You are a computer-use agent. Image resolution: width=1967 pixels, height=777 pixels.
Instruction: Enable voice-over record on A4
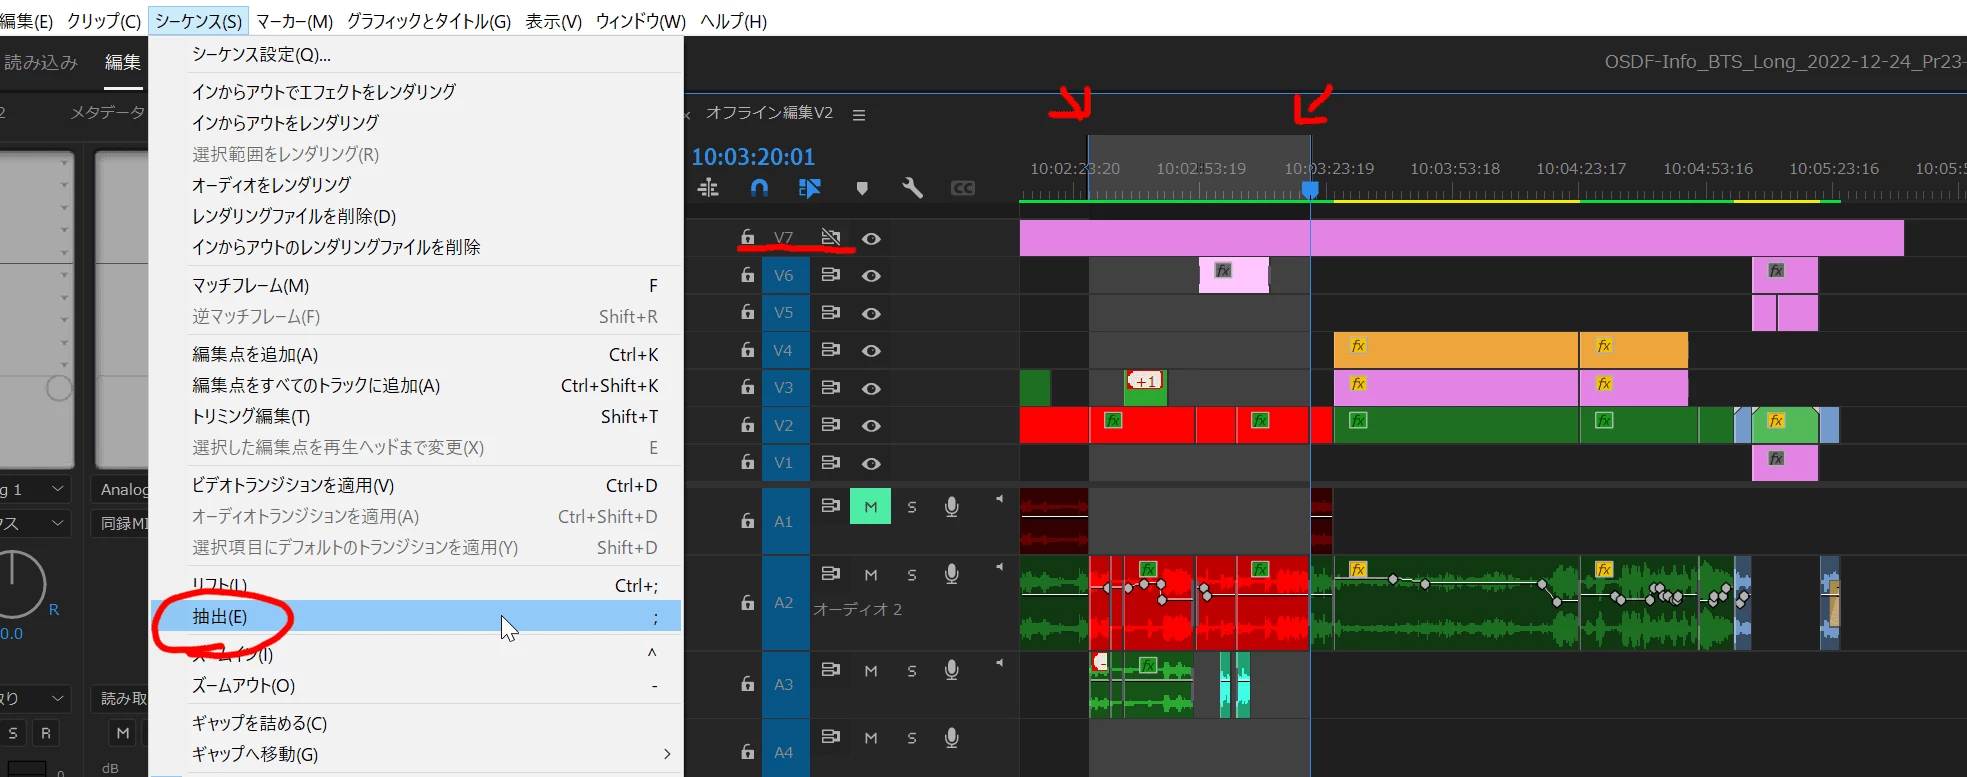[952, 738]
